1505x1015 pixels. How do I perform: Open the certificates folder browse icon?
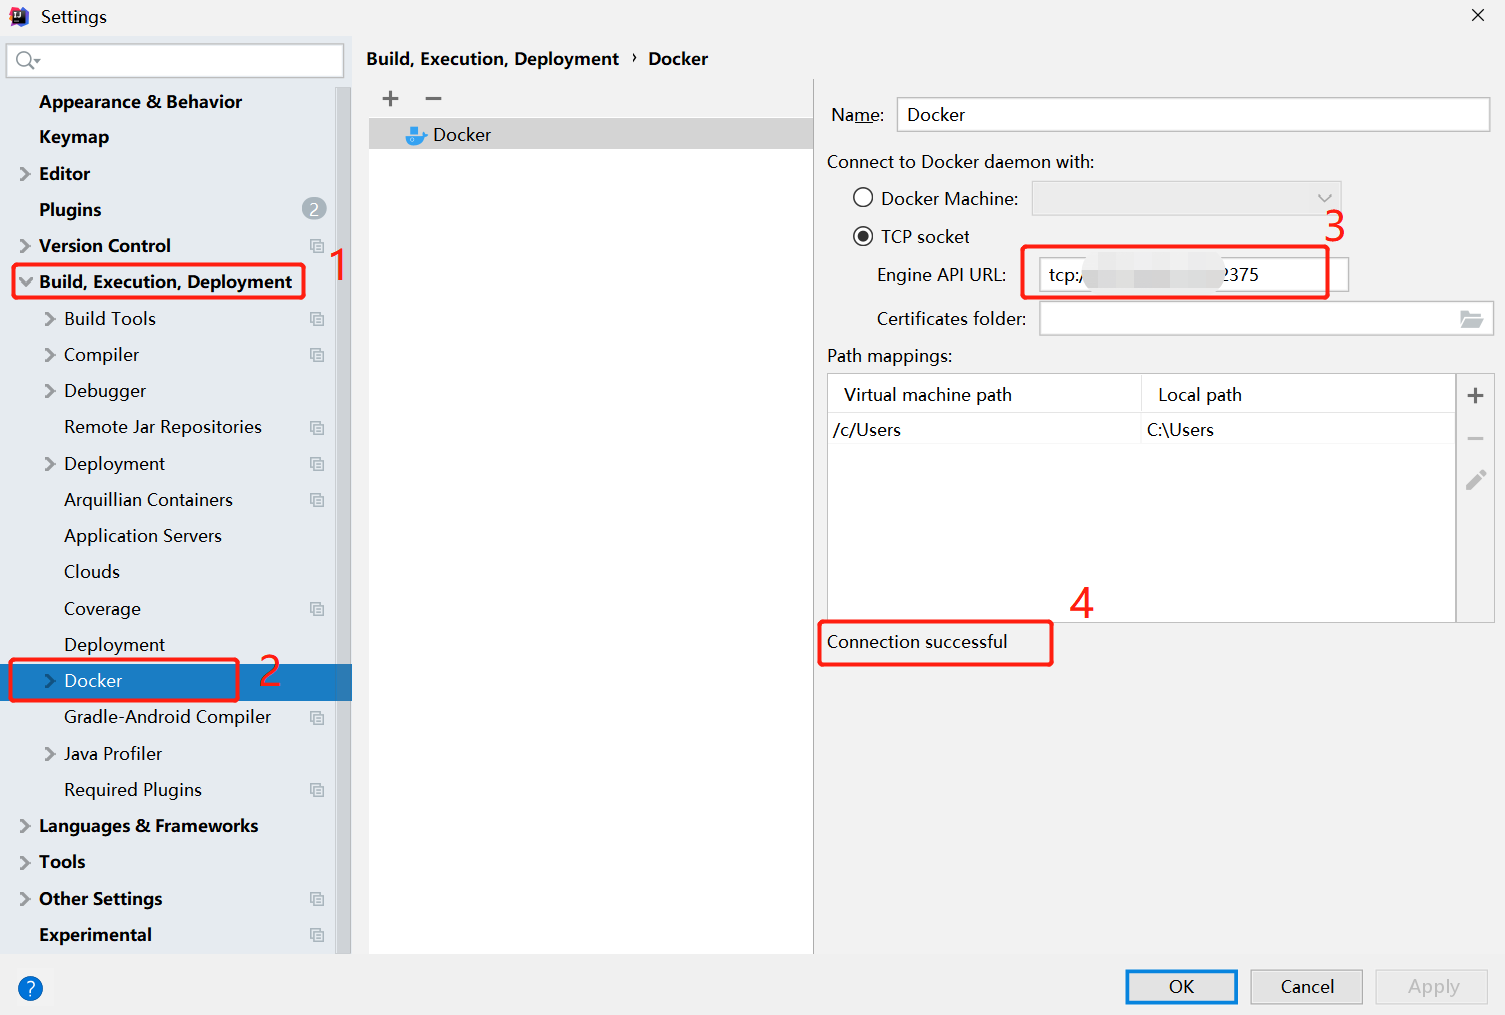click(1471, 319)
